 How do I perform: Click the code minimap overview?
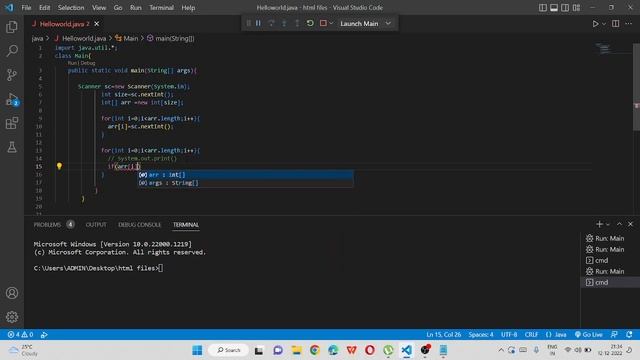tap(605, 49)
